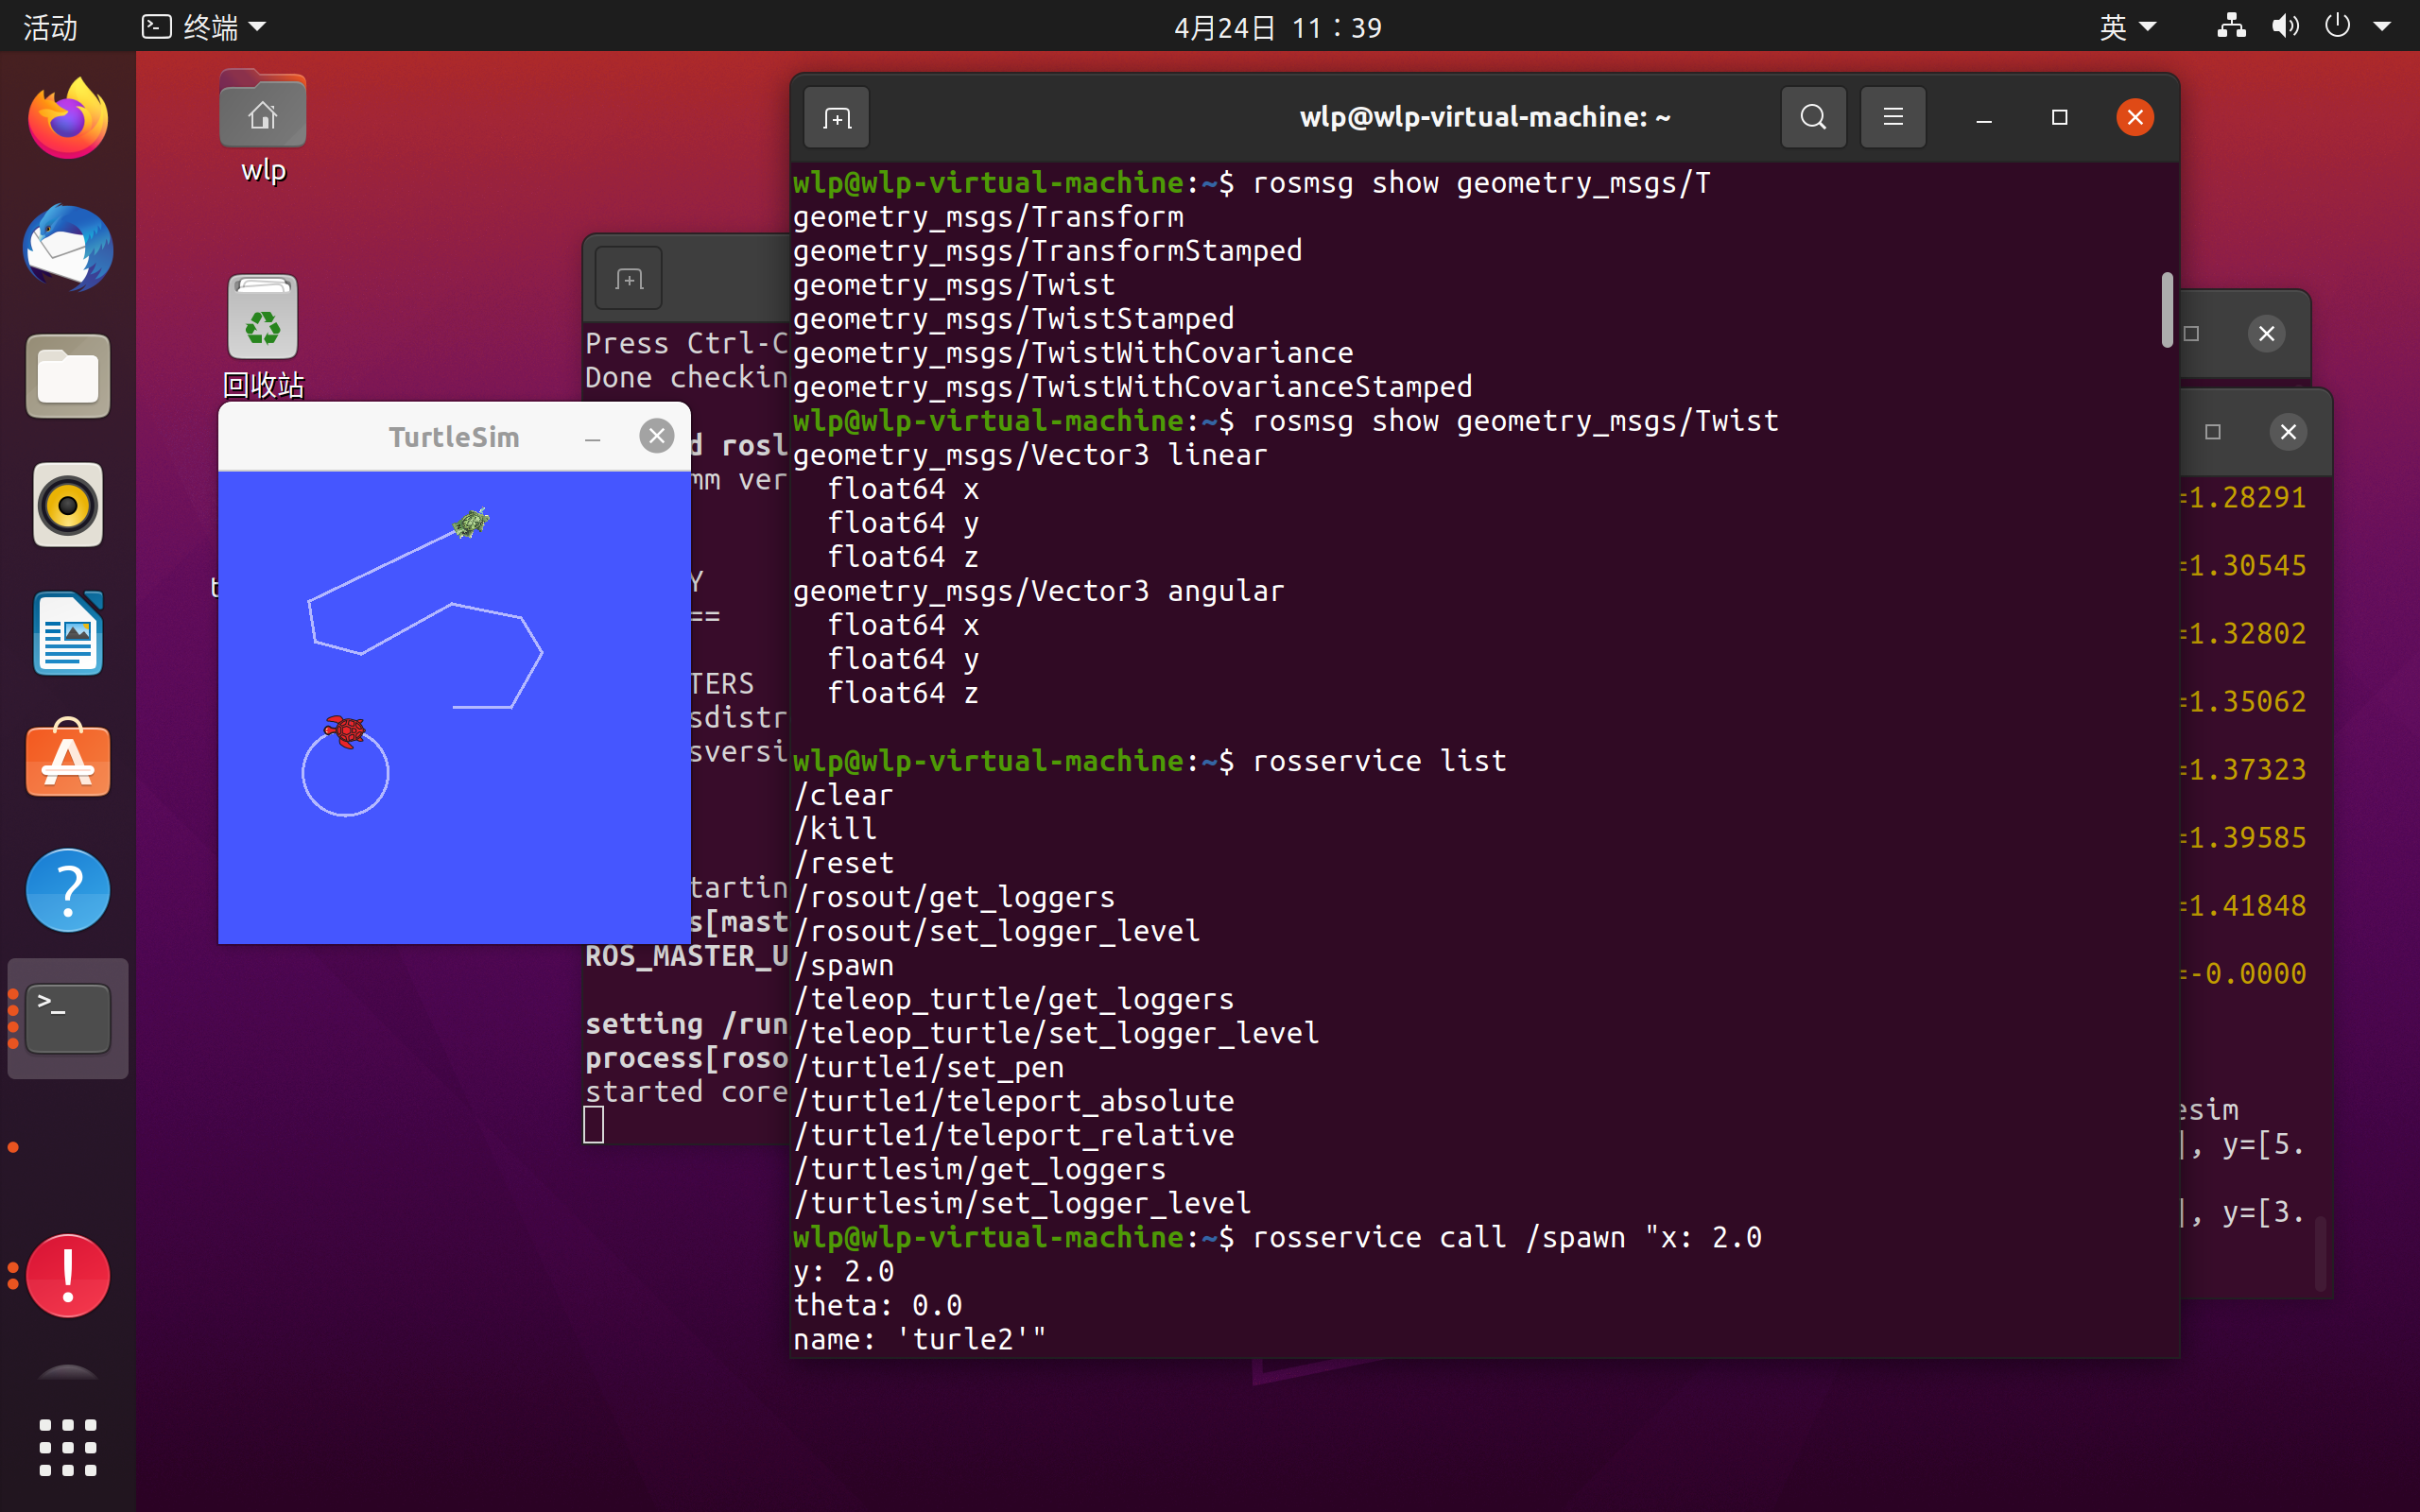Click the volume speaker indicator
This screenshot has width=2420, height=1512.
click(2284, 27)
